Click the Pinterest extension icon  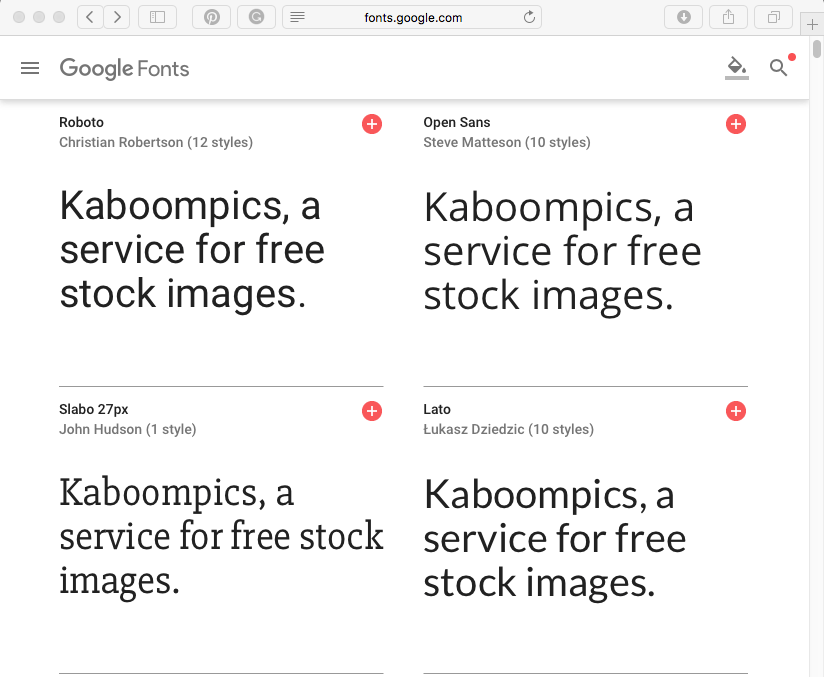coord(211,17)
